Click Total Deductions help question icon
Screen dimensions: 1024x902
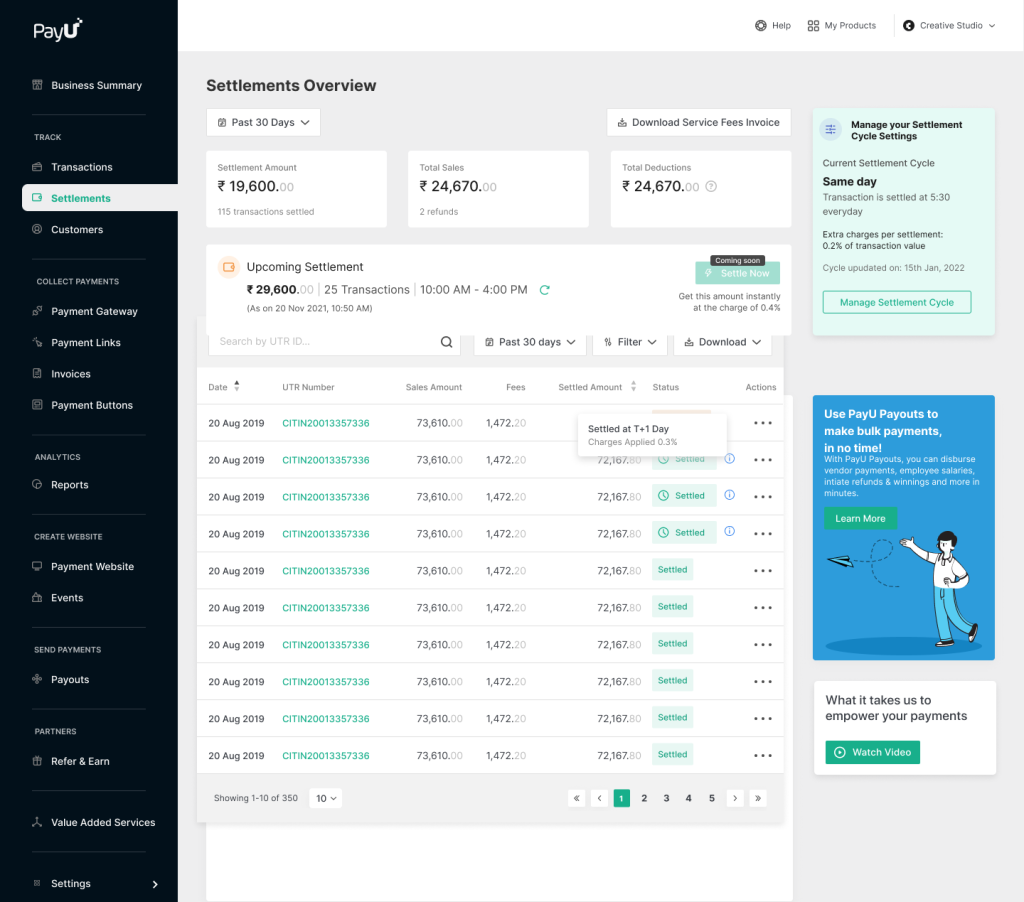click(711, 187)
